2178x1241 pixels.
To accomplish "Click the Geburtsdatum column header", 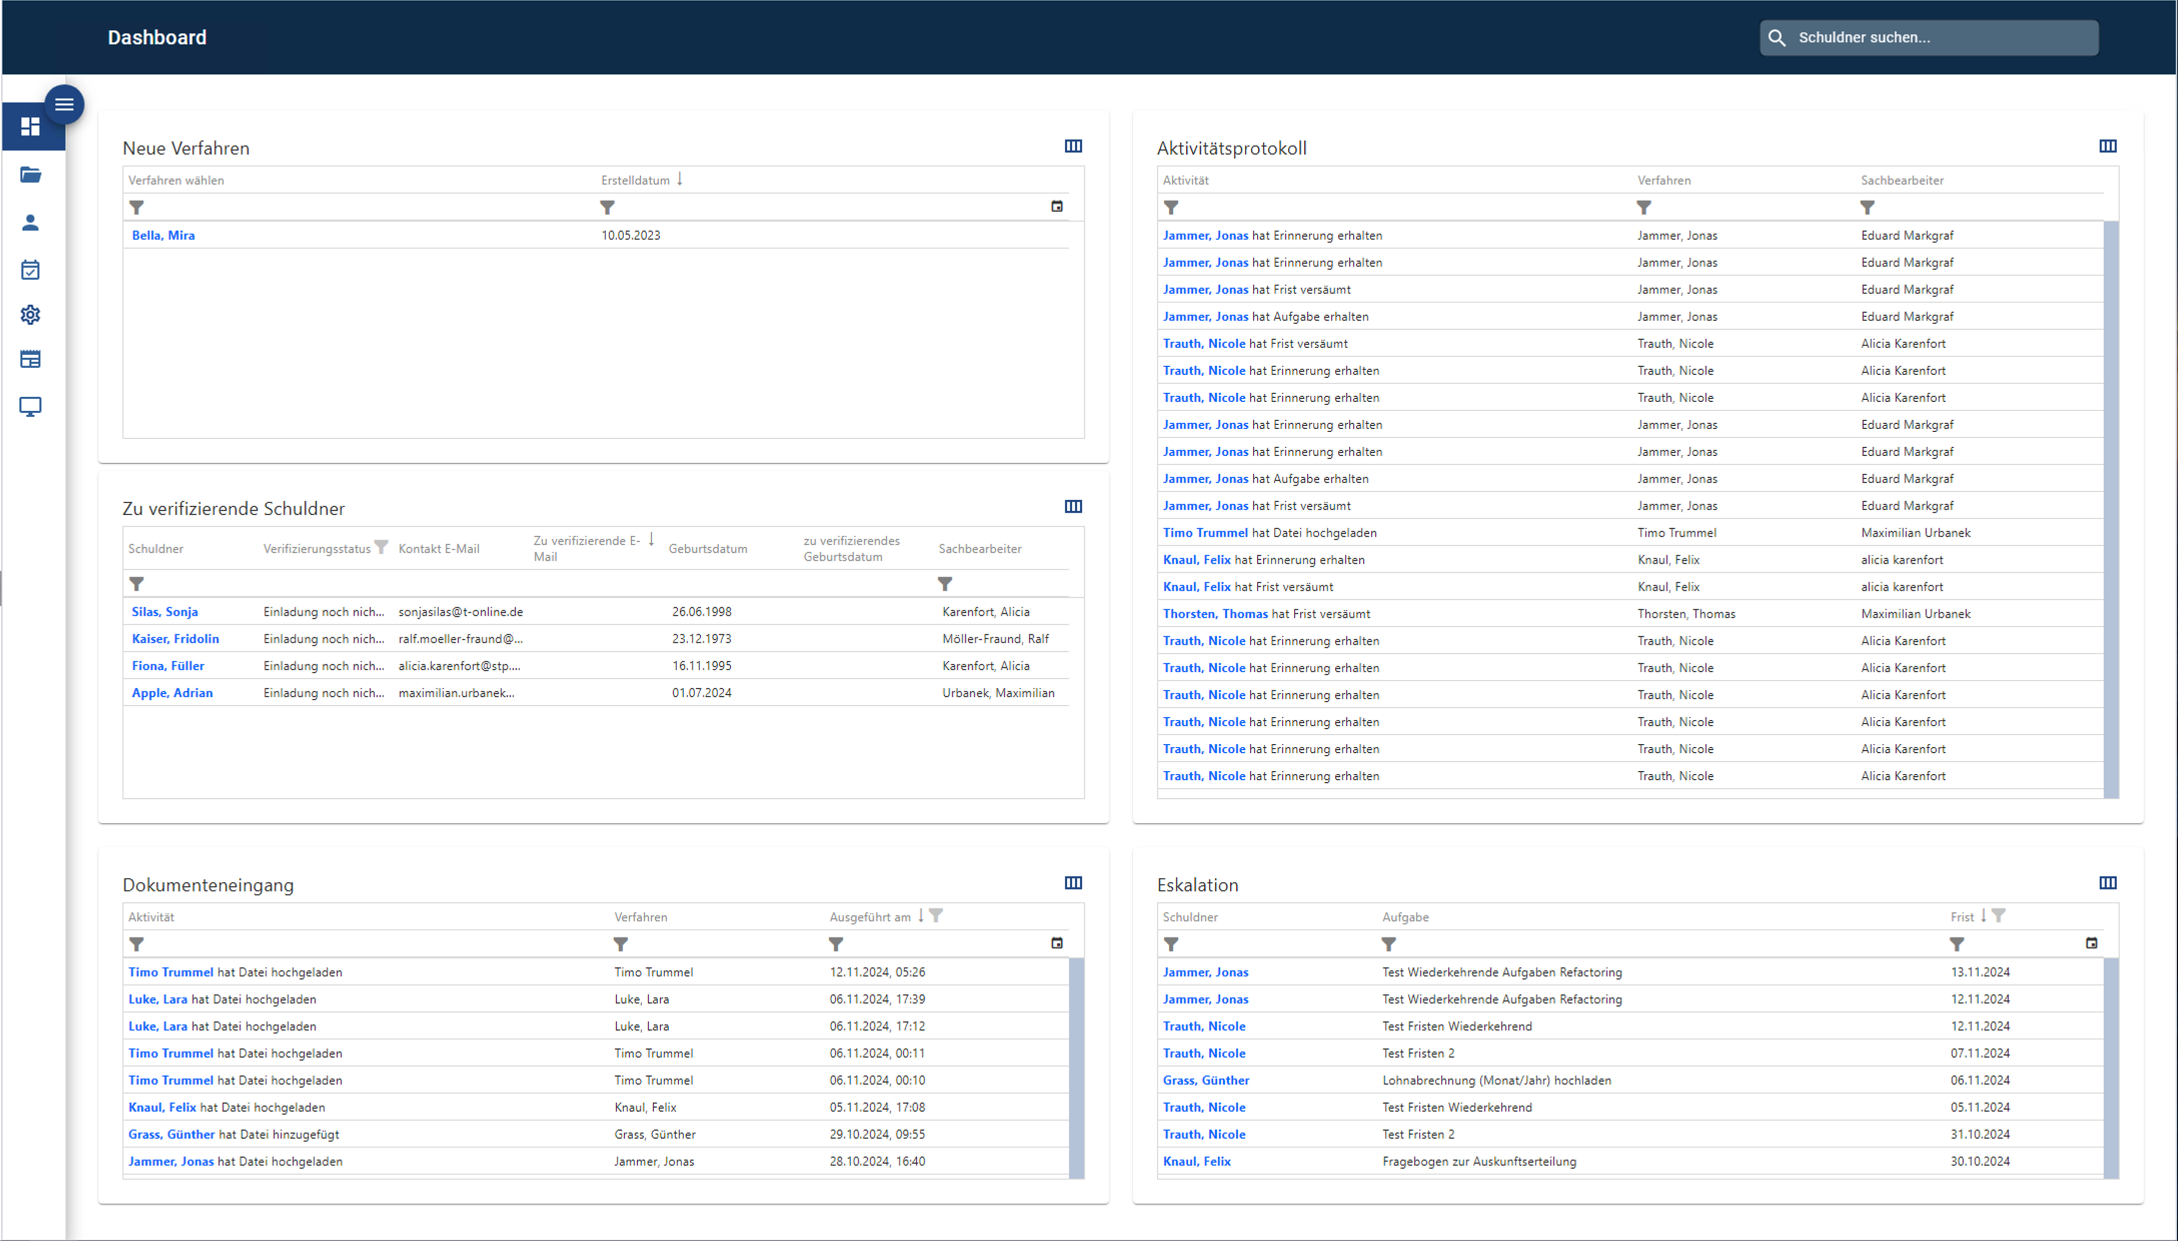I will point(708,548).
